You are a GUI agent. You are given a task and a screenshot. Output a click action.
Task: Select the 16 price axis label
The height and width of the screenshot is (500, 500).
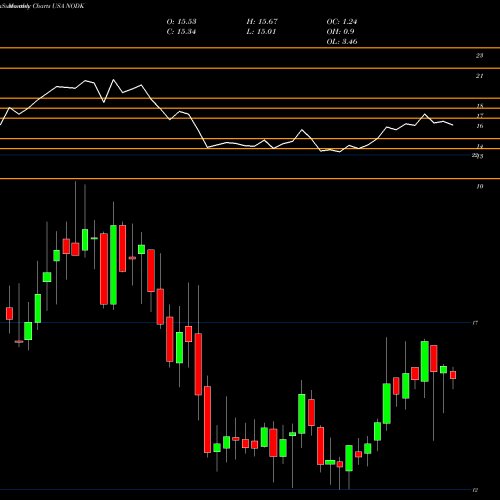tap(480, 126)
